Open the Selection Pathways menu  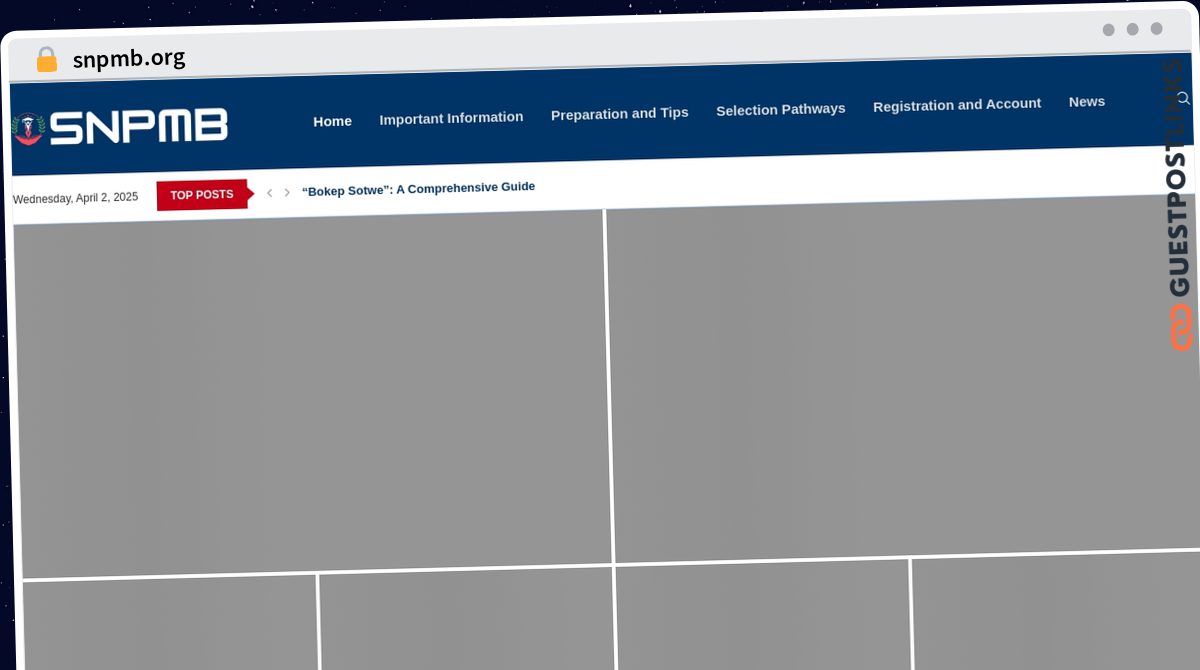781,109
